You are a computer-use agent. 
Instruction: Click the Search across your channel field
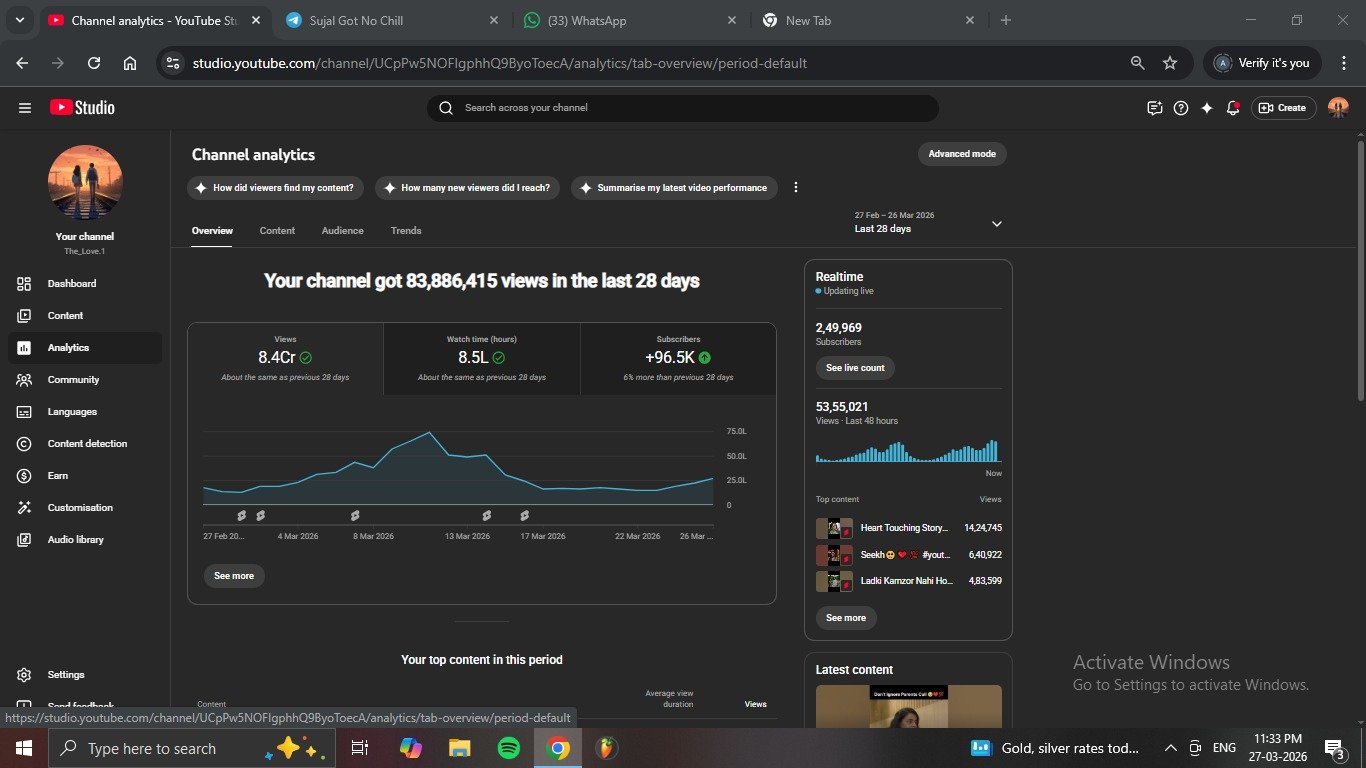click(x=690, y=108)
